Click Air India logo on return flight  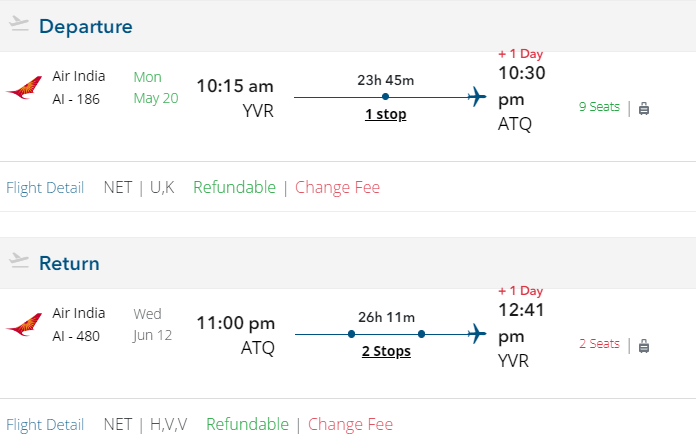pyautogui.click(x=23, y=326)
